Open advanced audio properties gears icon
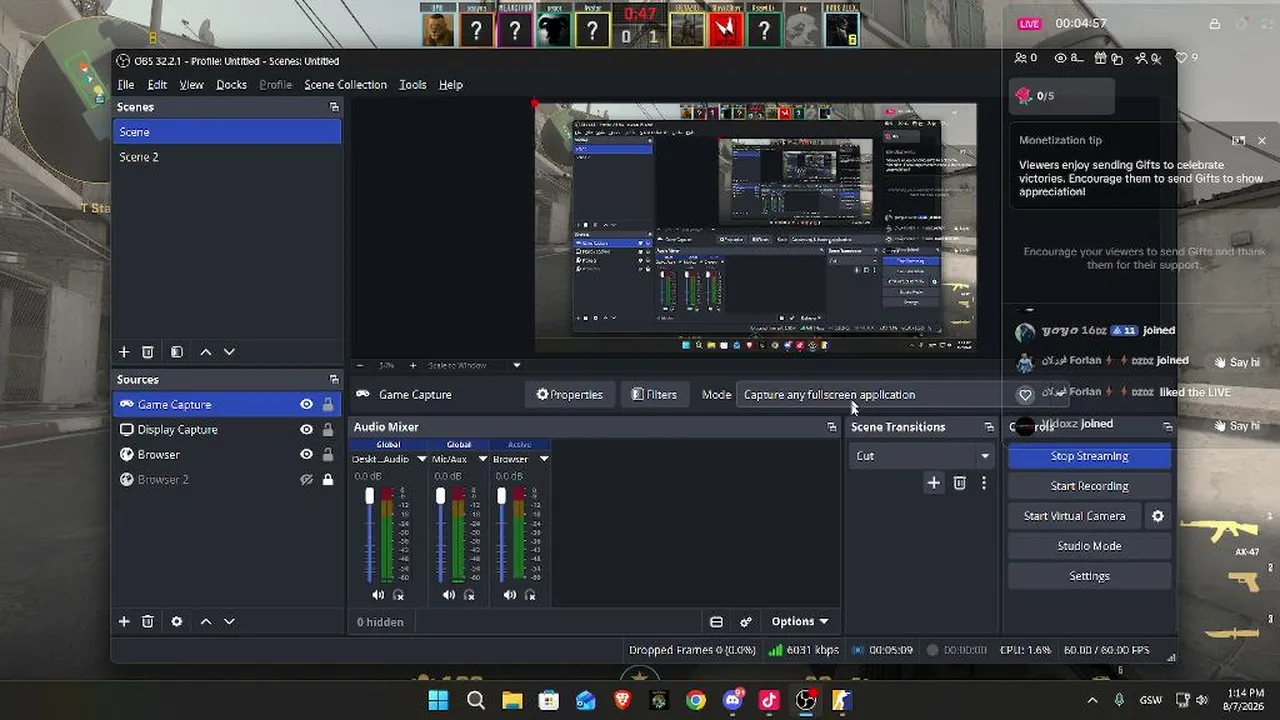This screenshot has height=720, width=1280. pos(746,622)
